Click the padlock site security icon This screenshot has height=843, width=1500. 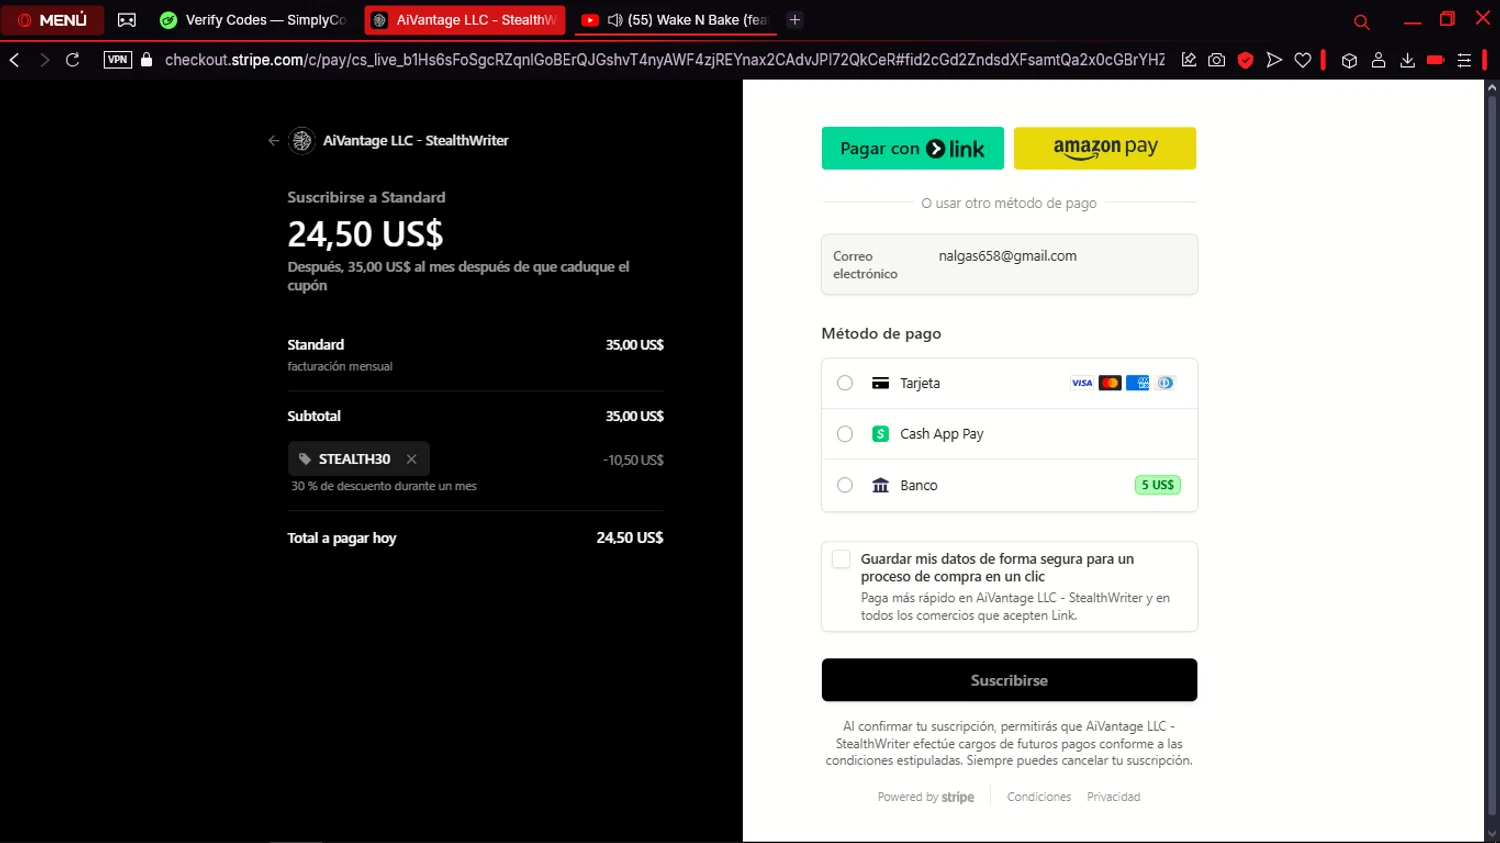pyautogui.click(x=147, y=60)
